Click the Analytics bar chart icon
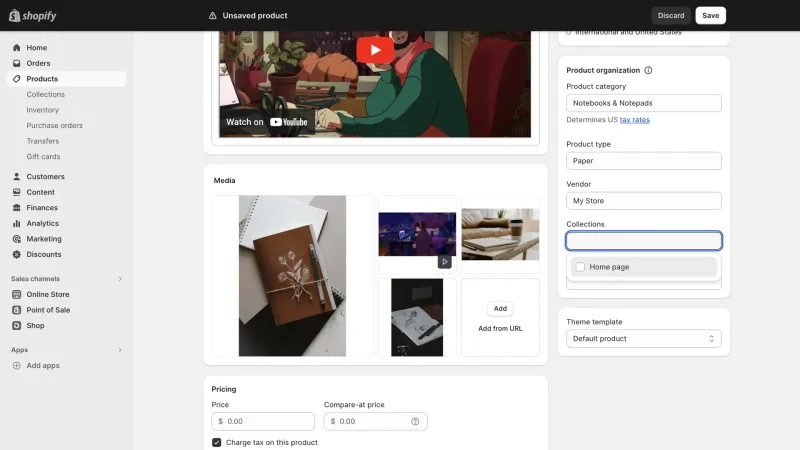 [16, 223]
